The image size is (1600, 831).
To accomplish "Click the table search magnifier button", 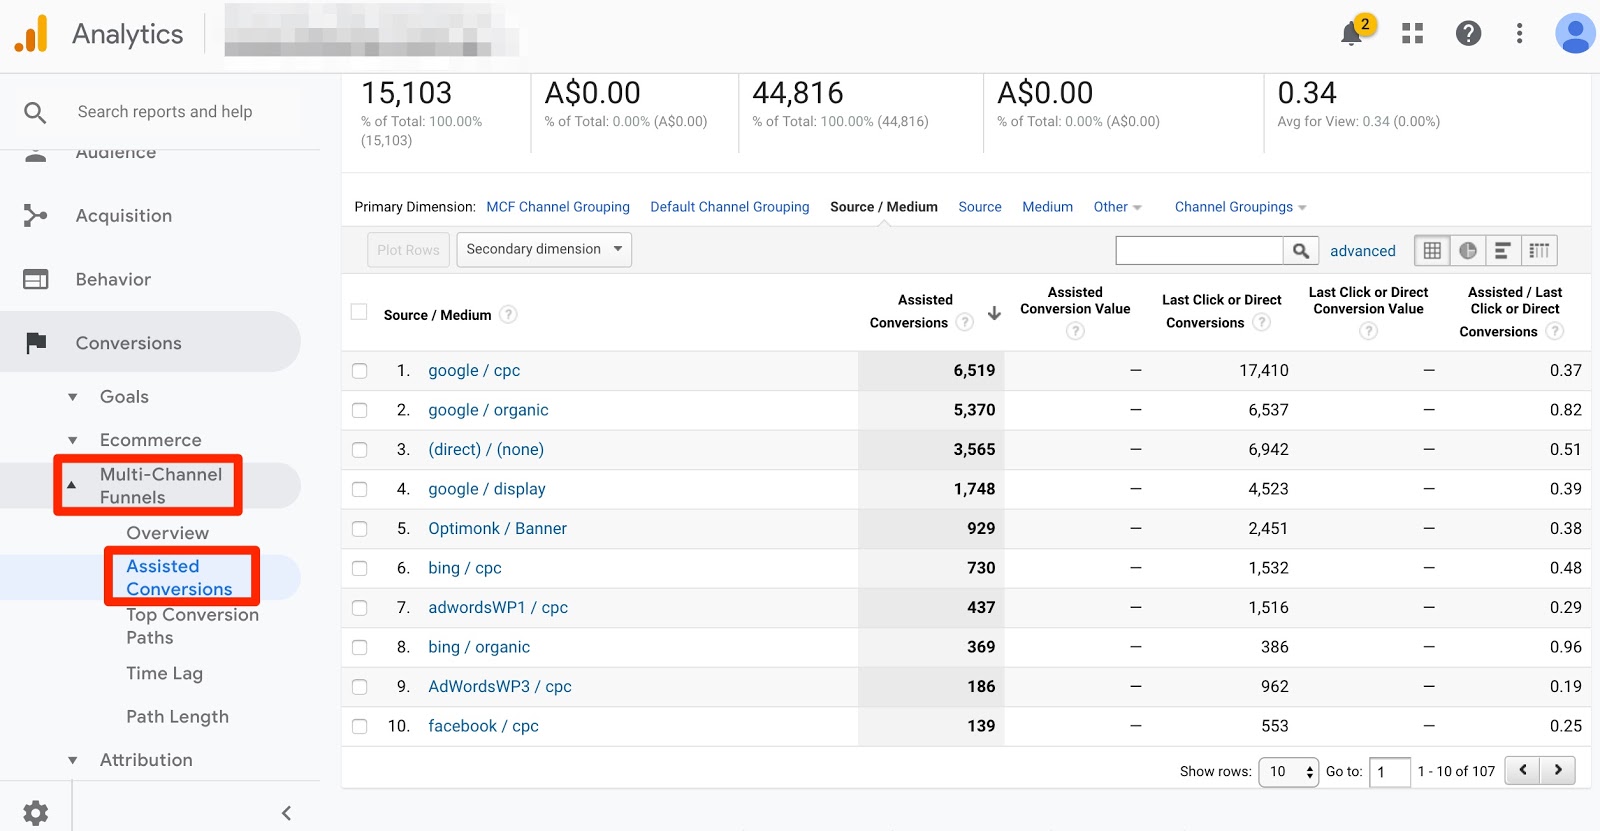I will click(x=1300, y=251).
